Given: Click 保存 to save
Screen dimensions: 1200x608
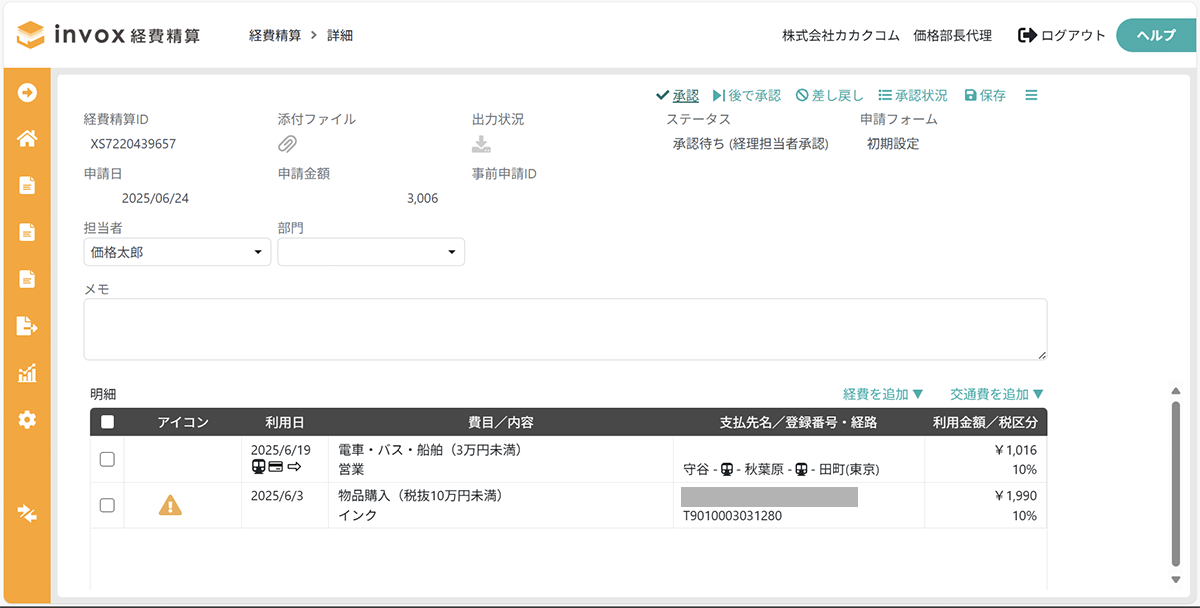Looking at the screenshot, I should pos(985,95).
